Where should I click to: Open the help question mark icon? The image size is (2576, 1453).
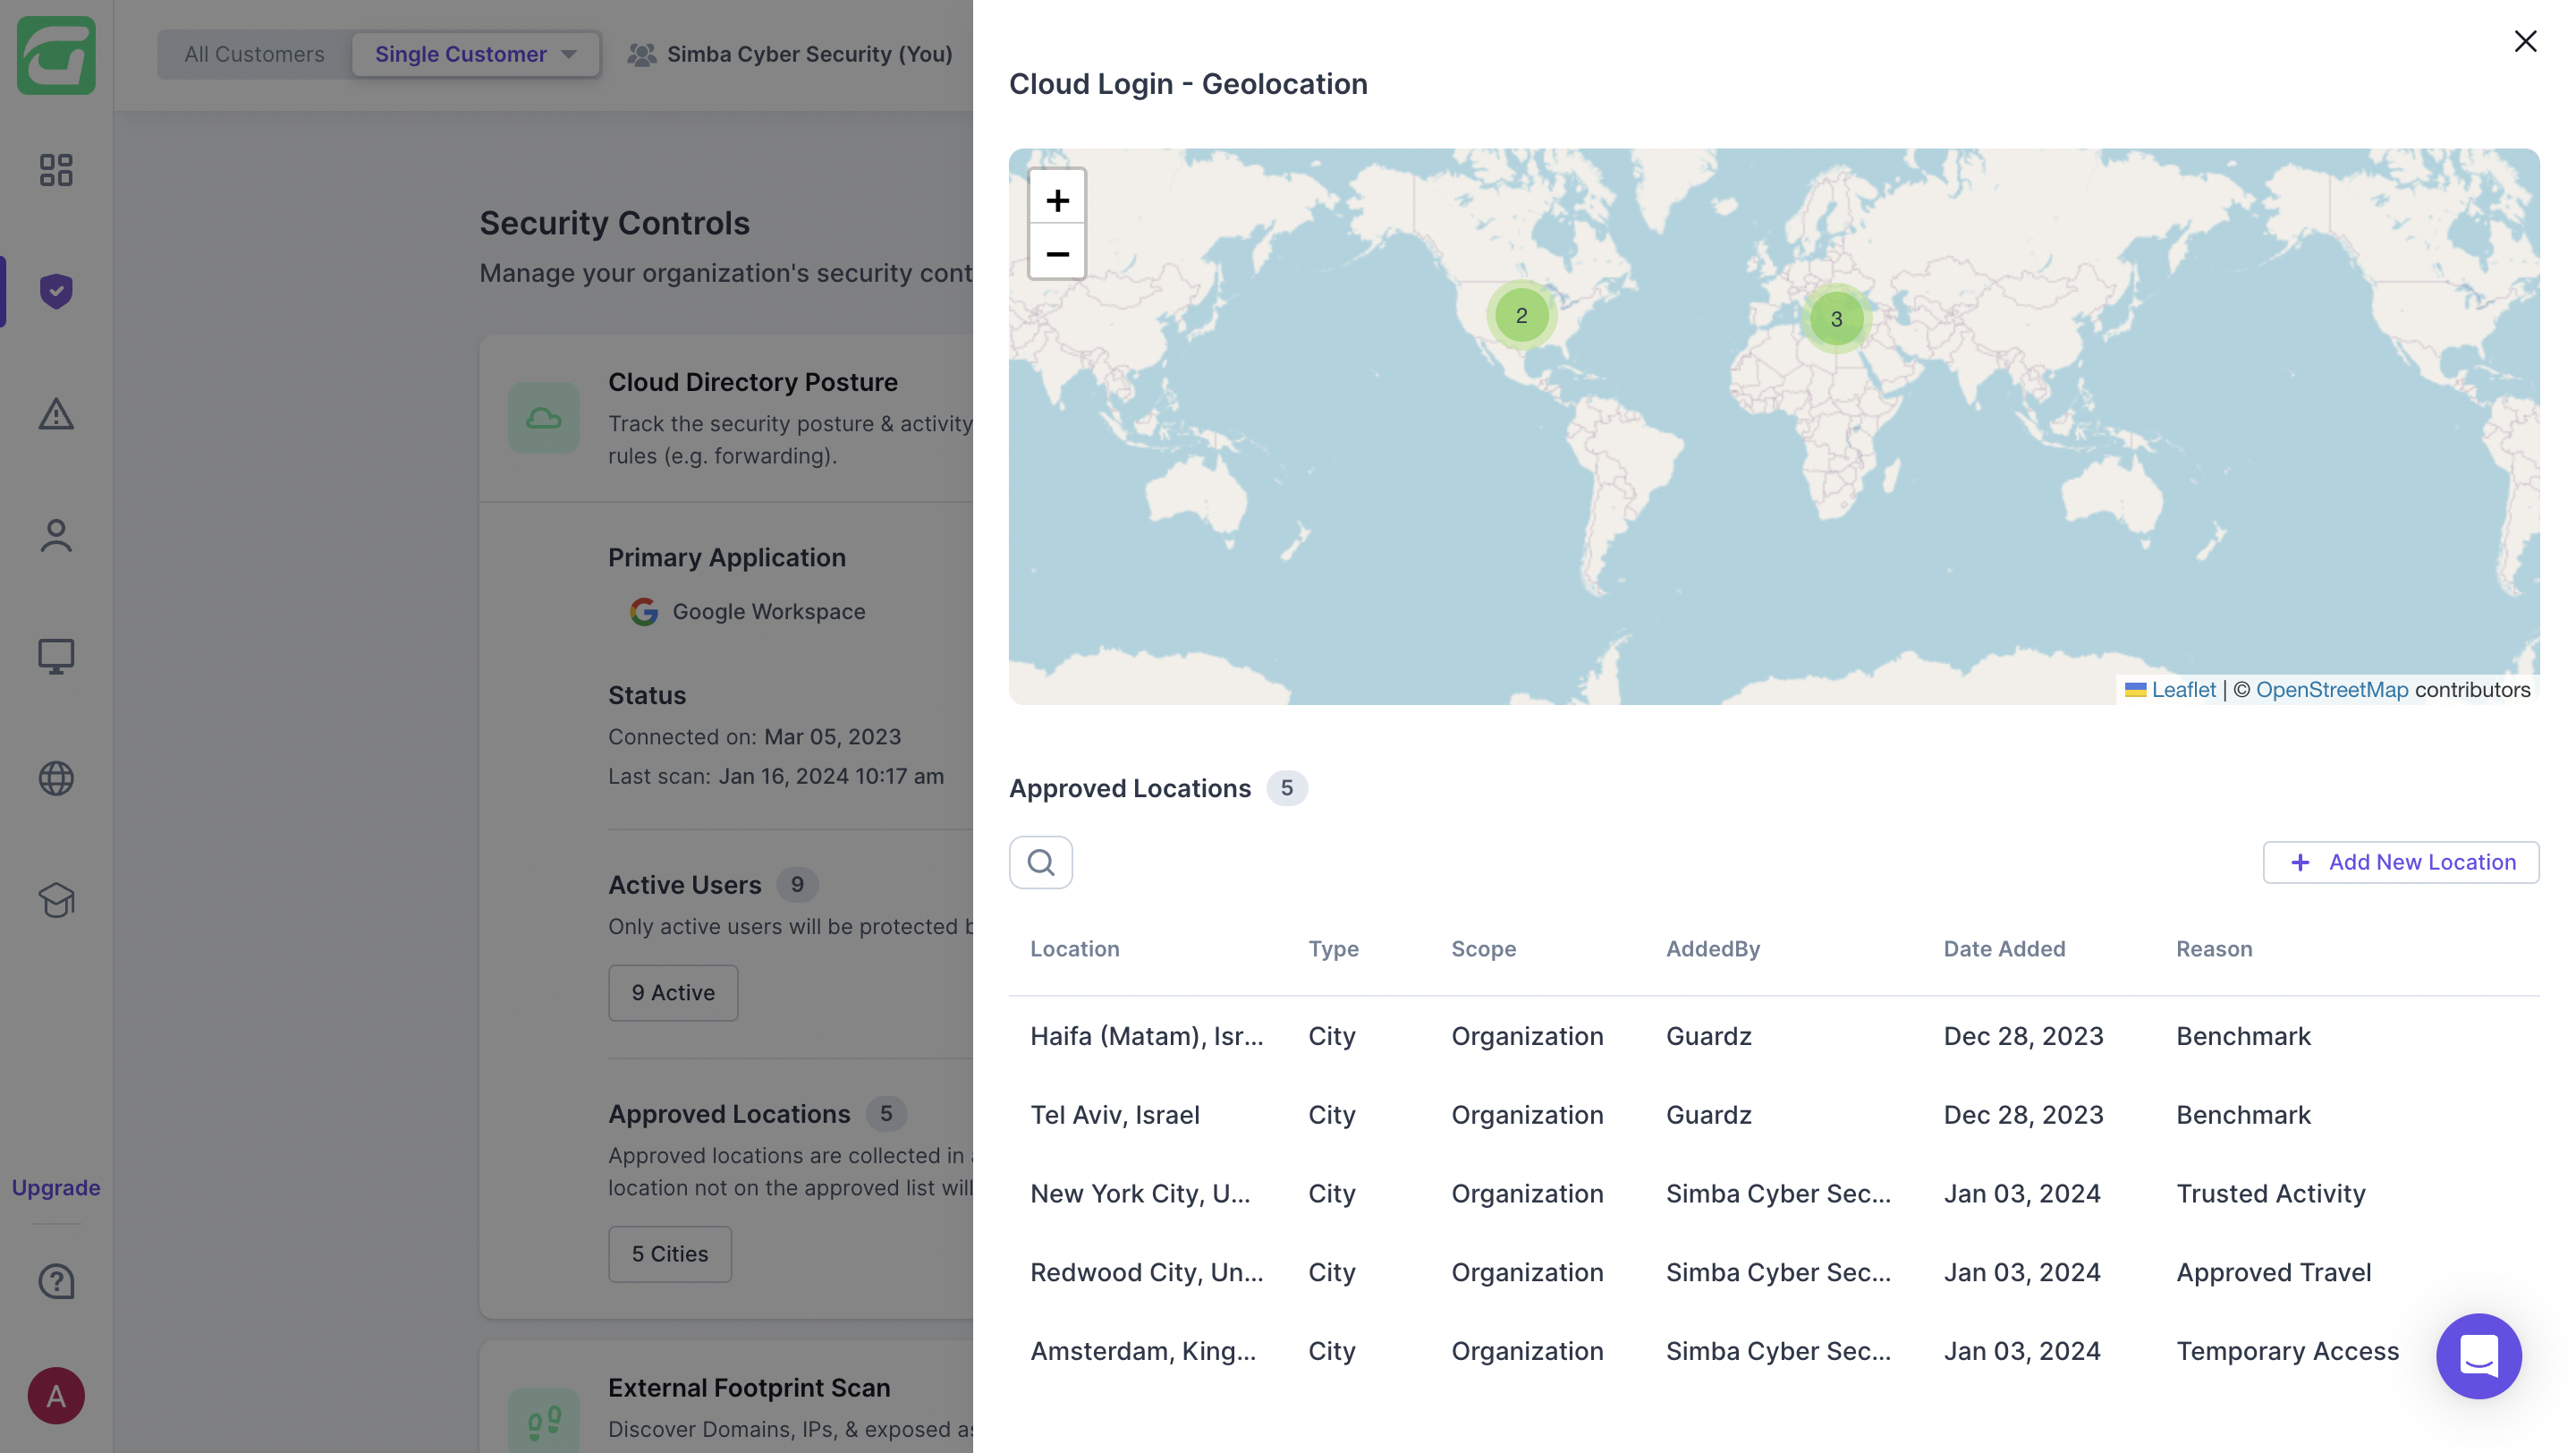56,1281
